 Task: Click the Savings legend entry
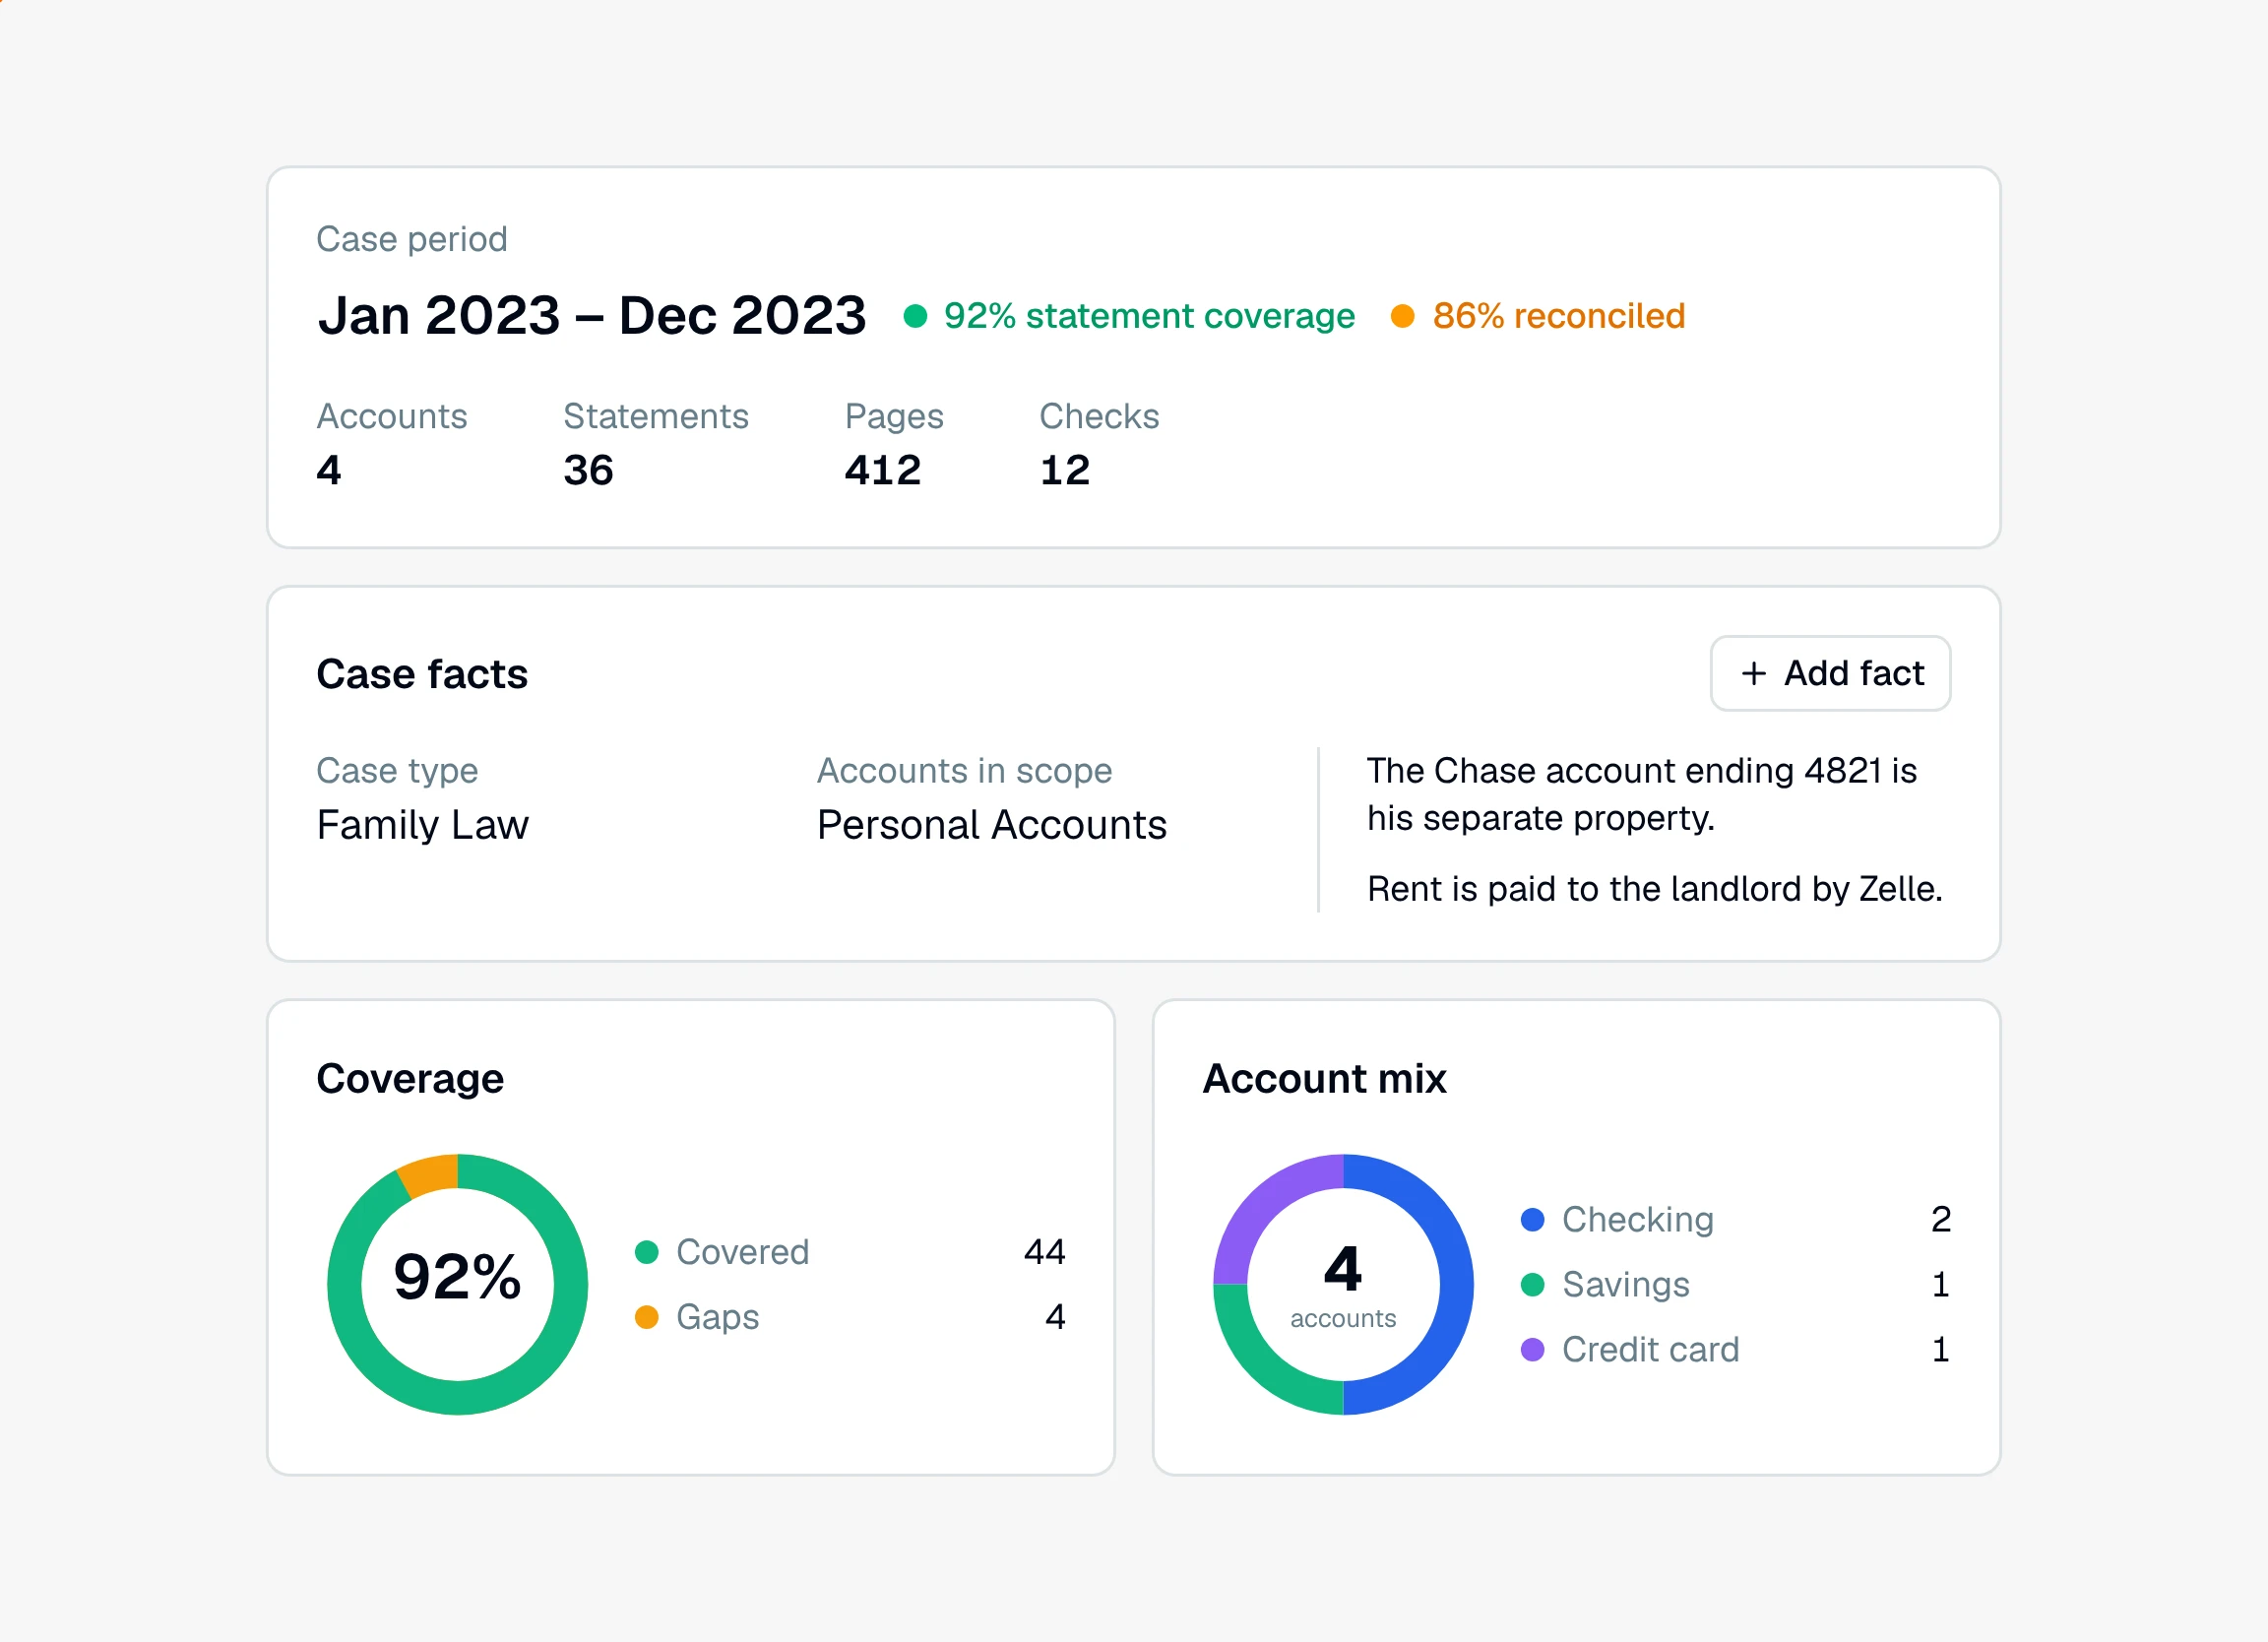pyautogui.click(x=1736, y=1284)
